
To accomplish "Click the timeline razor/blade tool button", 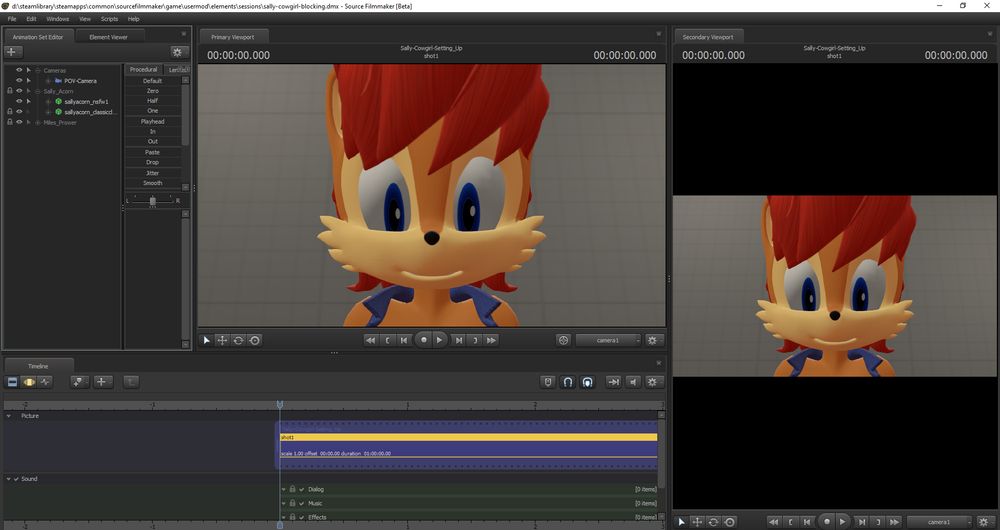I will [x=79, y=382].
